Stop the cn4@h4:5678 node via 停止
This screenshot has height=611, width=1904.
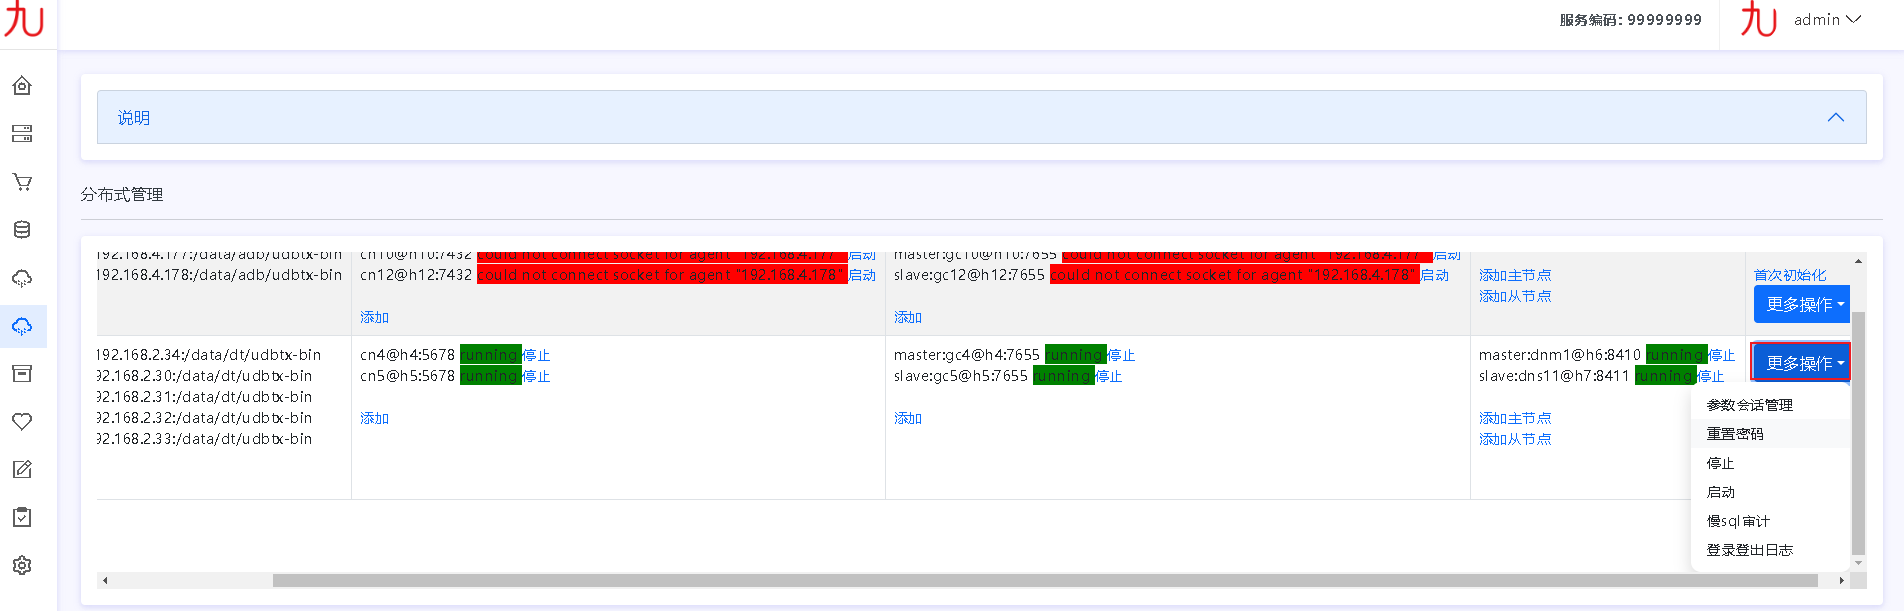[536, 355]
